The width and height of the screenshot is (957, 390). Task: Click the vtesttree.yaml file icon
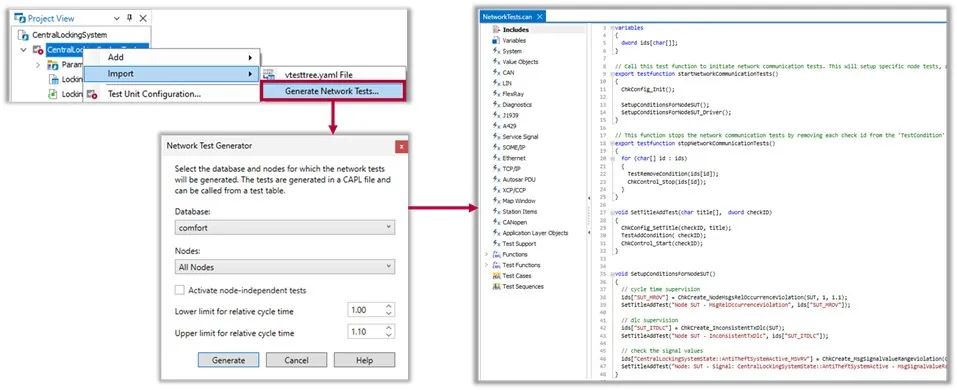pyautogui.click(x=269, y=74)
